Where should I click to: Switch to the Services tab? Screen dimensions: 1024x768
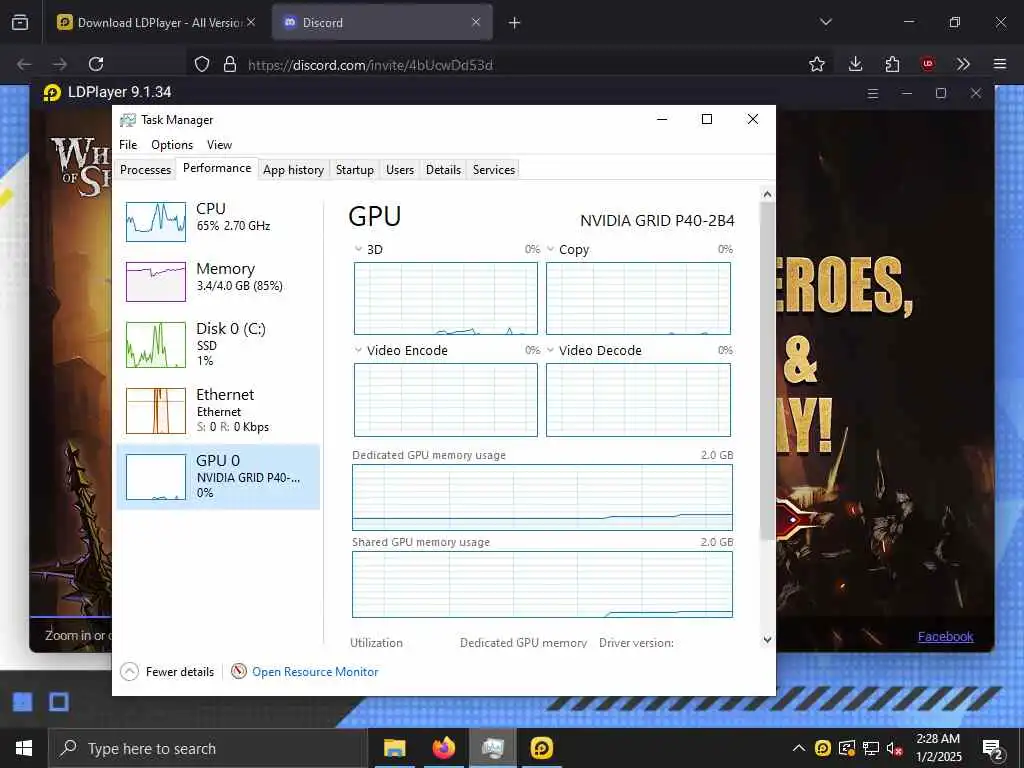point(494,170)
